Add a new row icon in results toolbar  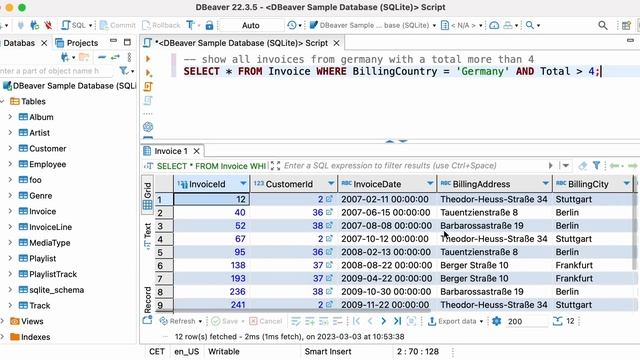tap(310, 321)
